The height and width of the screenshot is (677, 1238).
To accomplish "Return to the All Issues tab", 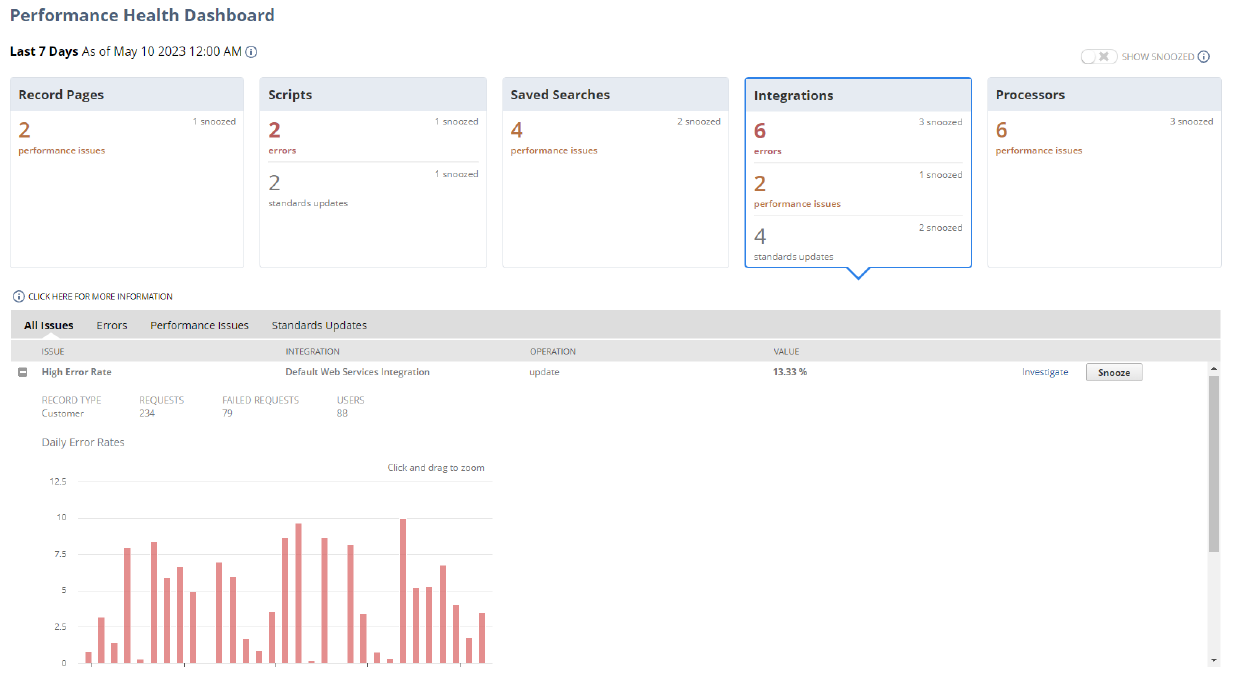I will point(48,324).
